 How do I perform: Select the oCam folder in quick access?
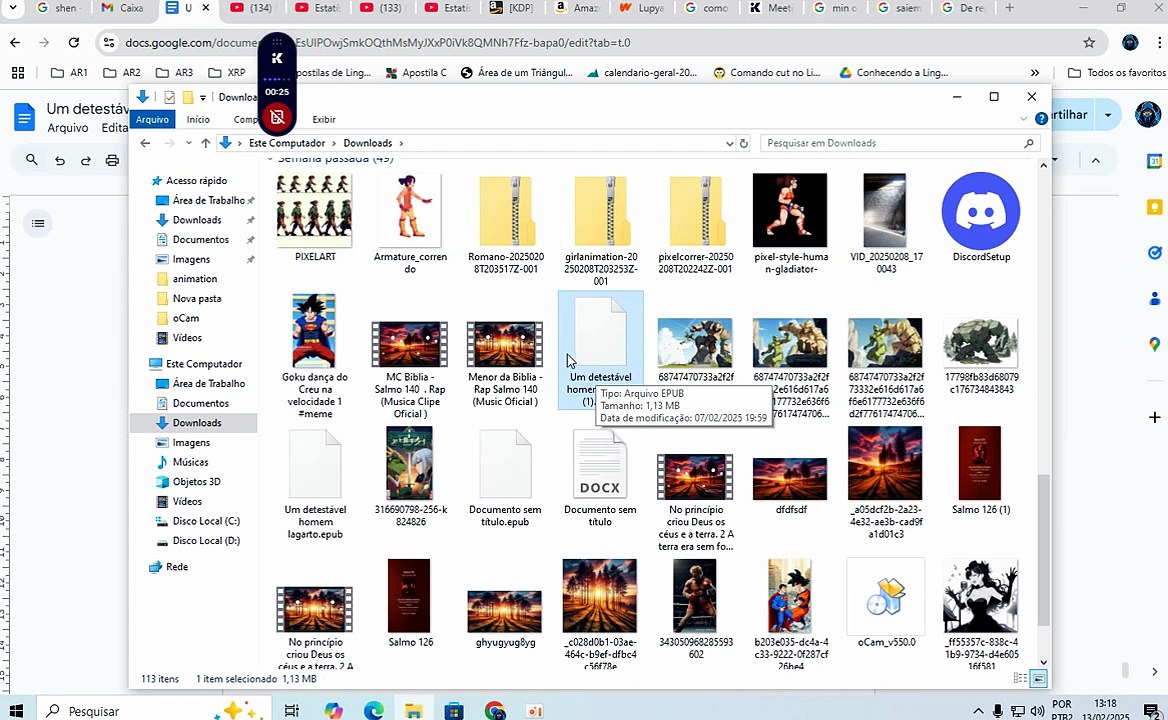[185, 318]
